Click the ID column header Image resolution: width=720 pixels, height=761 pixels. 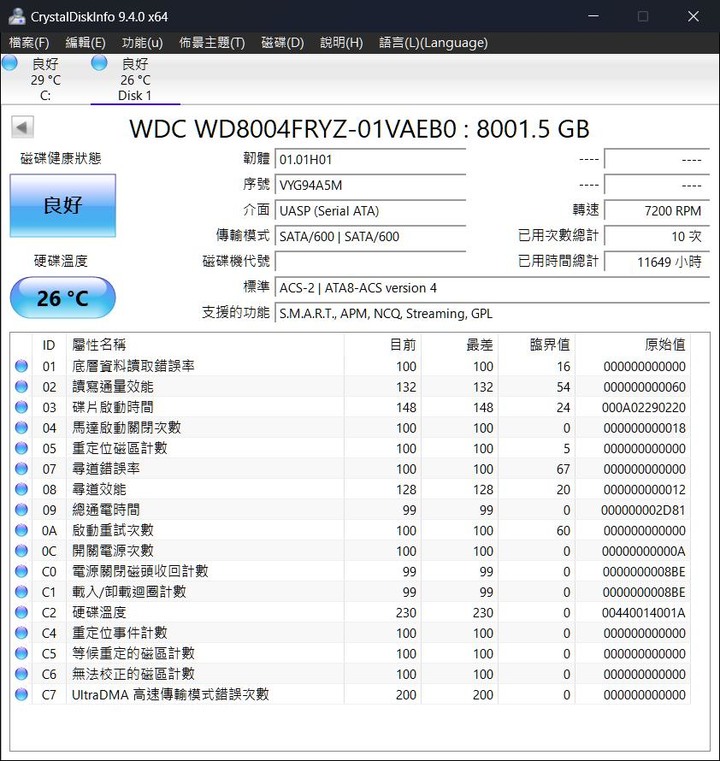pos(49,345)
